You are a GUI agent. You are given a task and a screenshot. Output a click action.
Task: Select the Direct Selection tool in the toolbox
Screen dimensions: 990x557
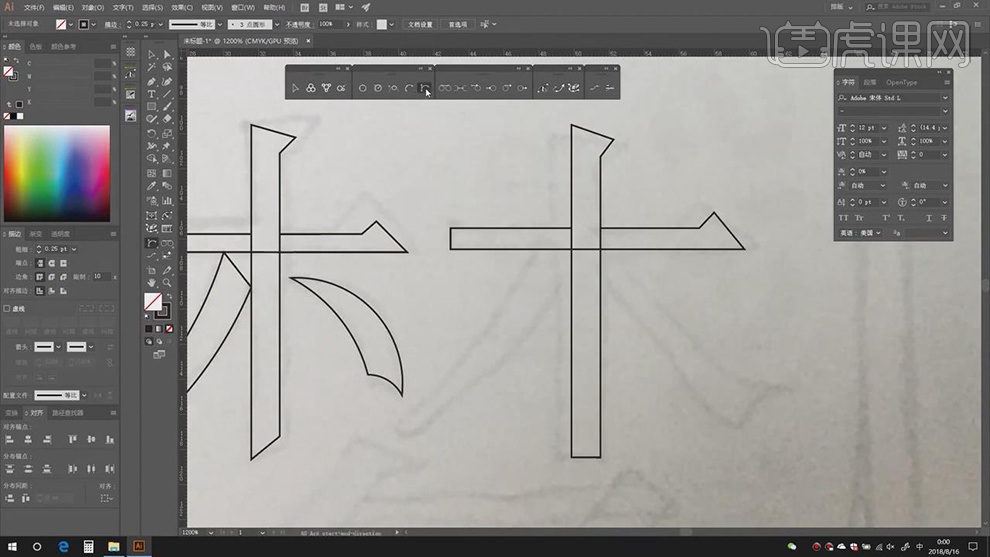(167, 55)
